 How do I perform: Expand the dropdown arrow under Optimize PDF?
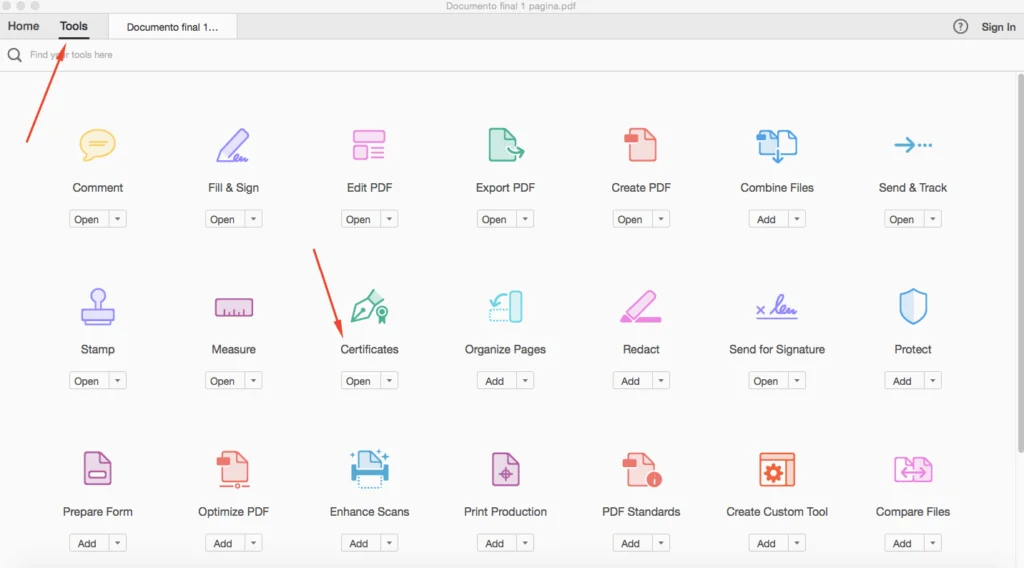[x=253, y=543]
